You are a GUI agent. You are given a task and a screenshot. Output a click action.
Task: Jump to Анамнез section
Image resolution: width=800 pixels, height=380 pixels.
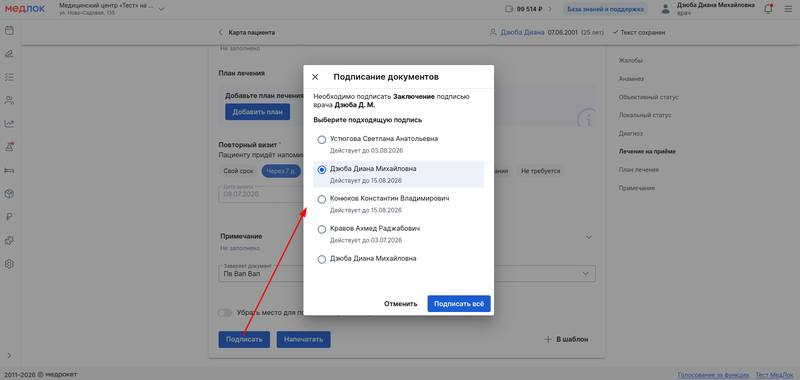click(x=631, y=79)
